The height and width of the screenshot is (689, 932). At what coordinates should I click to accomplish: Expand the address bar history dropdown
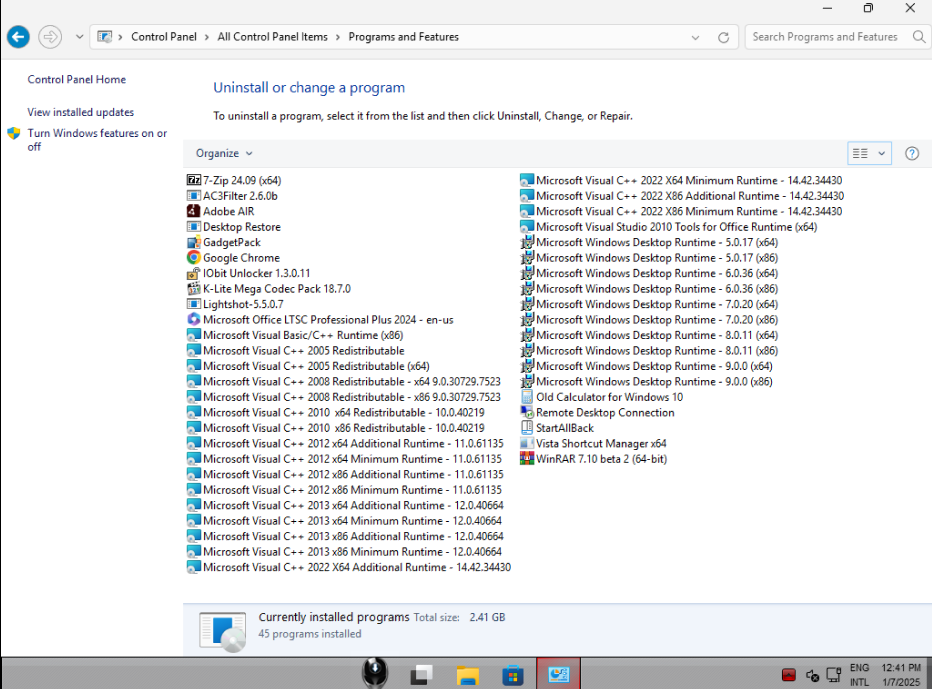coord(695,37)
